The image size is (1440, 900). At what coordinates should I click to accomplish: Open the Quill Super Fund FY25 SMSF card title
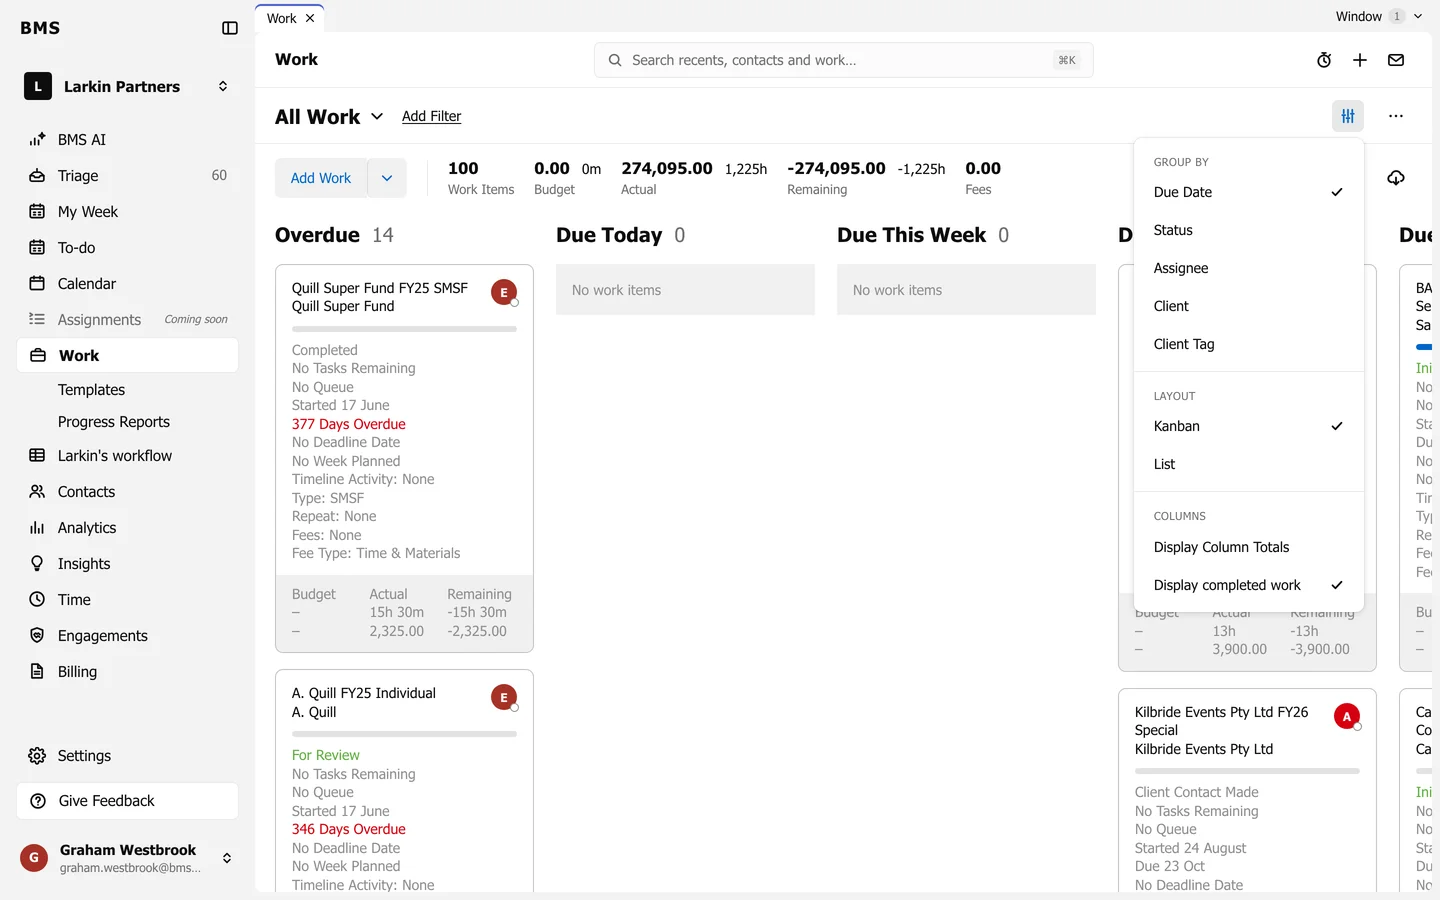[380, 288]
